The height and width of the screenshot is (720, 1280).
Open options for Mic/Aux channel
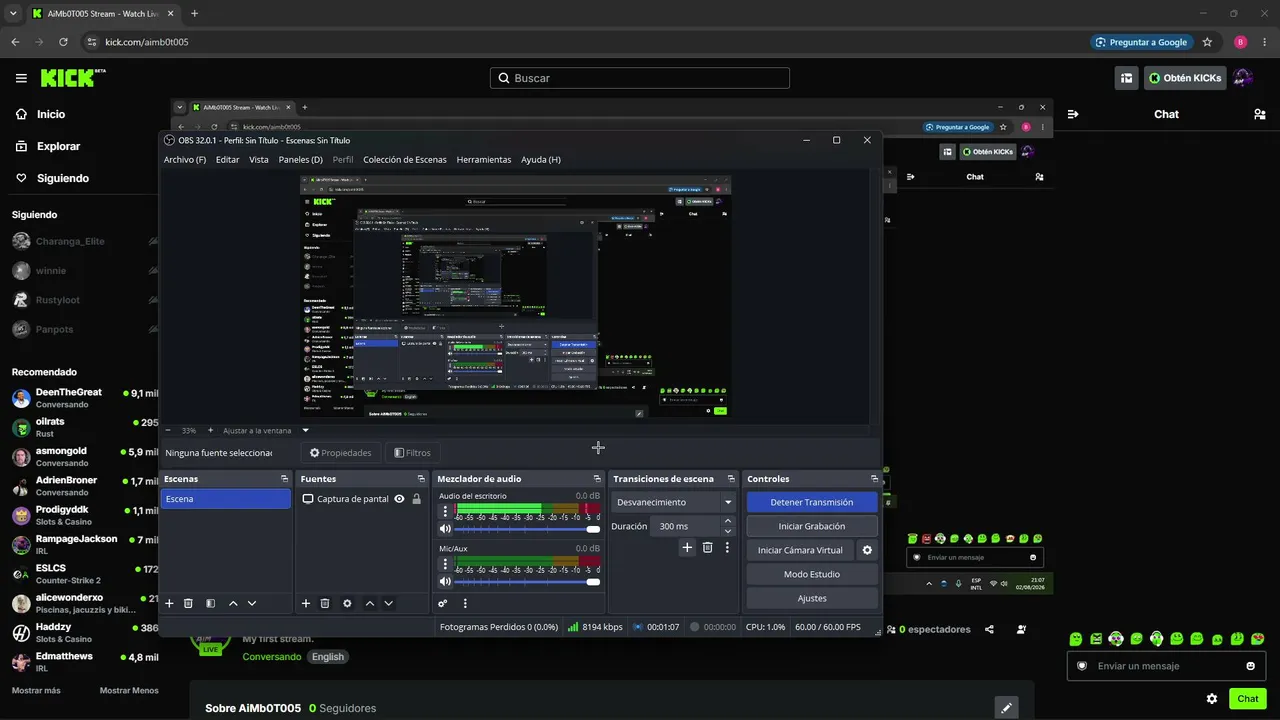(446, 563)
